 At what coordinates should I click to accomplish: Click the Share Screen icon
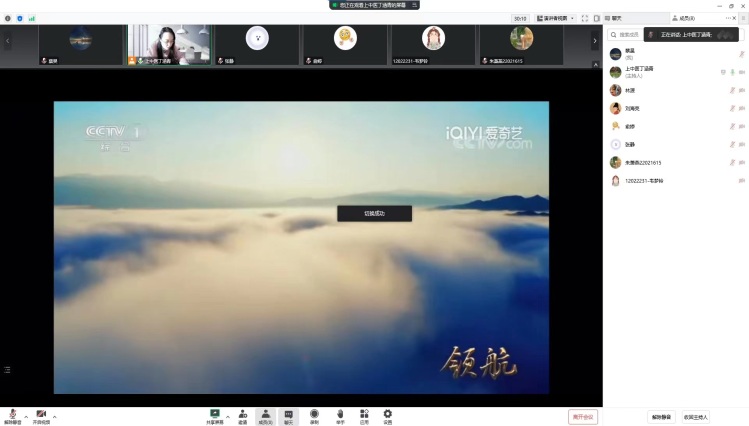point(214,414)
